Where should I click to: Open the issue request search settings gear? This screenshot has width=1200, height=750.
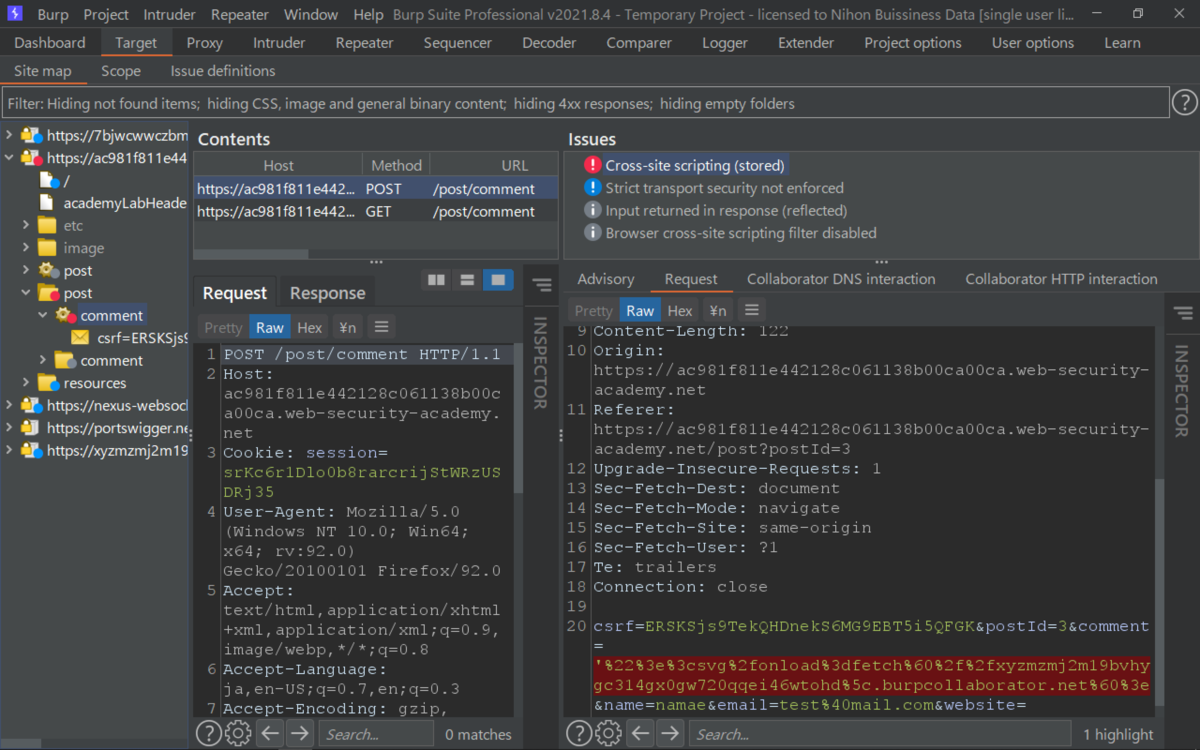(x=609, y=734)
